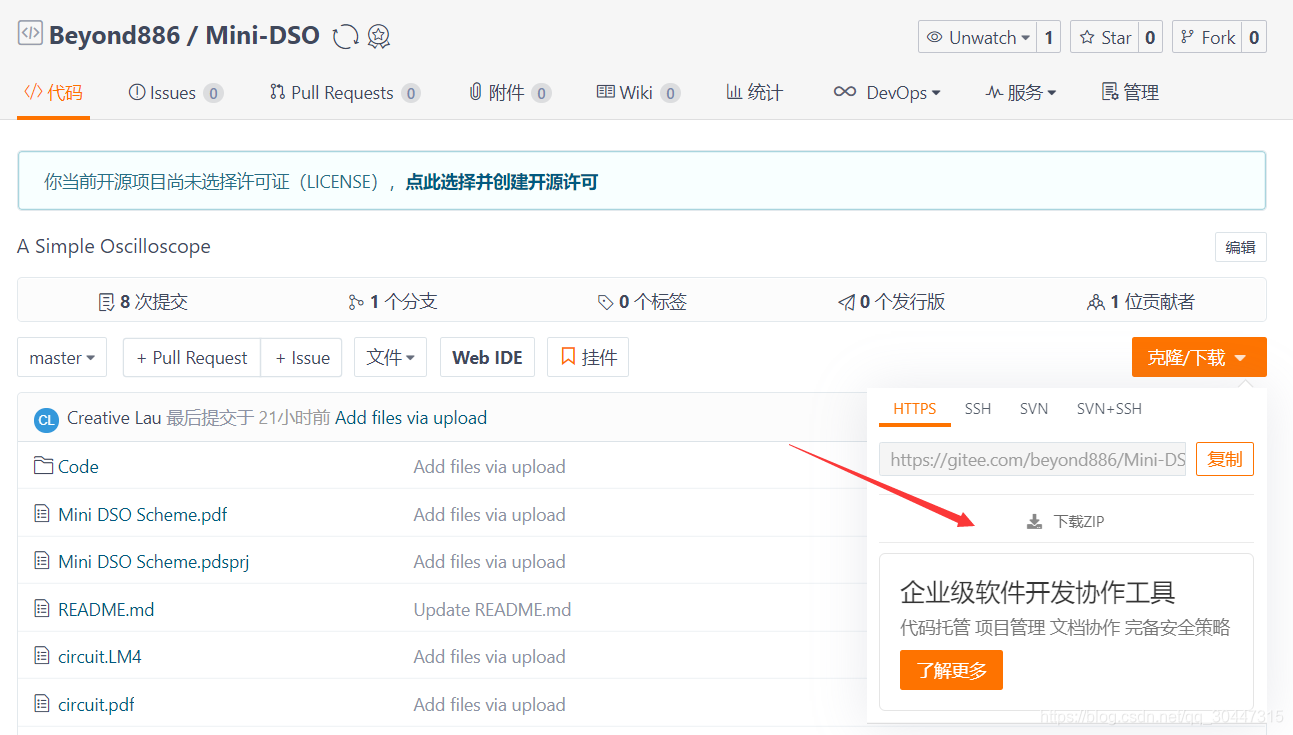
Task: Click the 挂件 widget button
Action: point(588,358)
